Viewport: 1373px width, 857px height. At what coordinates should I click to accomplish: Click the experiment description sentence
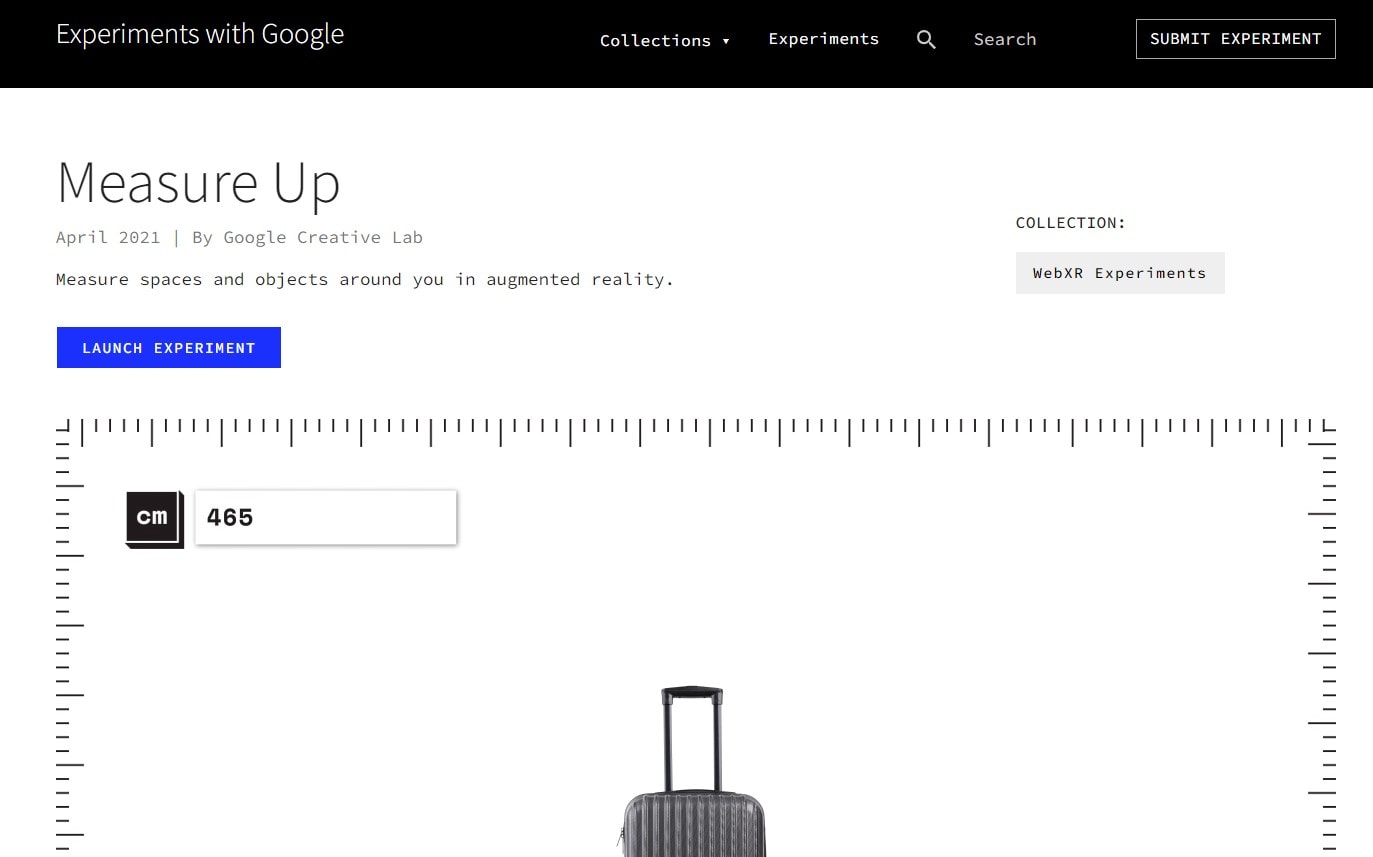click(365, 279)
